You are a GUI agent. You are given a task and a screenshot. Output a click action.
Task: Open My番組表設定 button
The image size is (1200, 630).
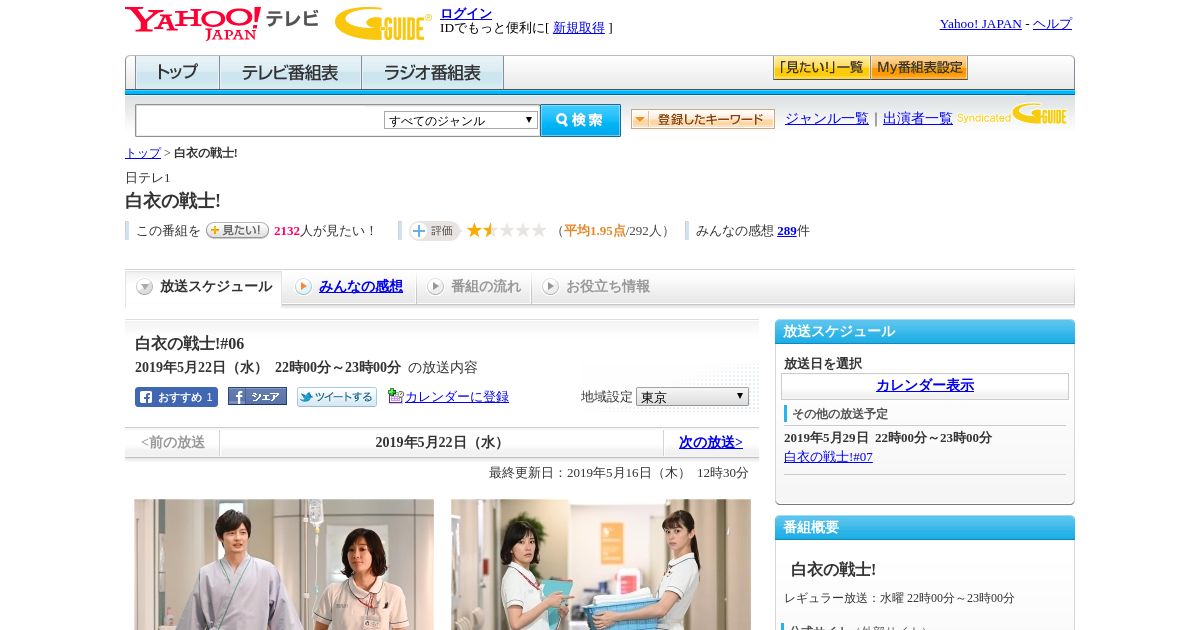point(919,68)
